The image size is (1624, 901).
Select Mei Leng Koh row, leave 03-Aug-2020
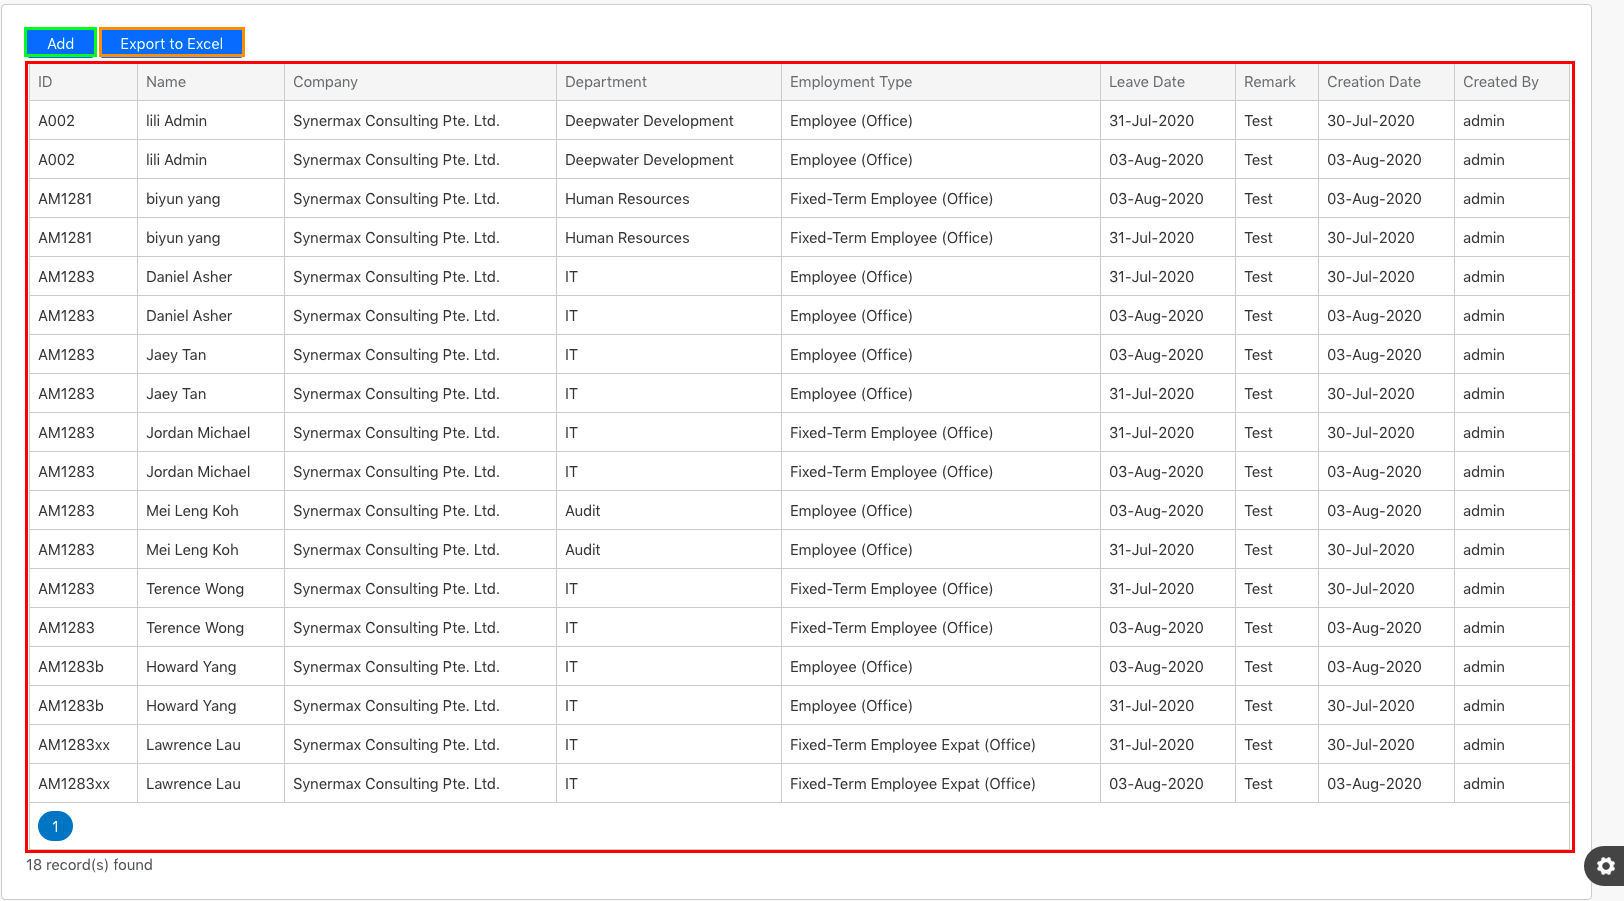pos(799,511)
